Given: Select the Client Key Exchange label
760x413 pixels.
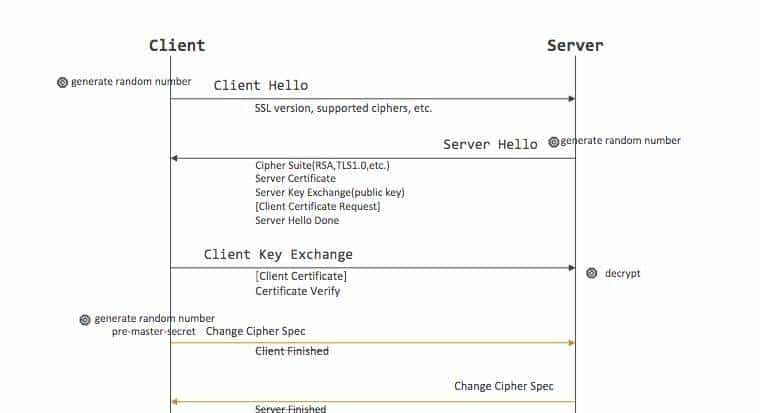Looking at the screenshot, I should (x=278, y=254).
